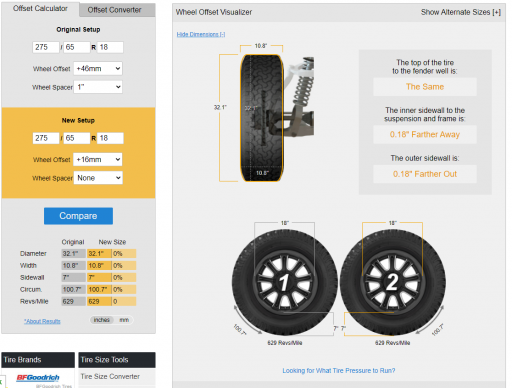Viewport: 512px width, 388px height.
Task: Open the What Tire Pressure to Run link
Action: click(x=339, y=371)
